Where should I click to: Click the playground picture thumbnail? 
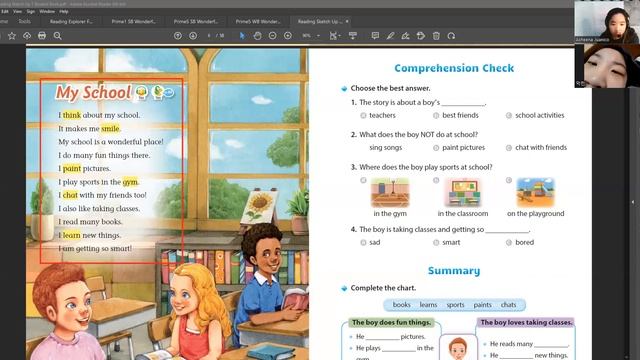pyautogui.click(x=536, y=193)
